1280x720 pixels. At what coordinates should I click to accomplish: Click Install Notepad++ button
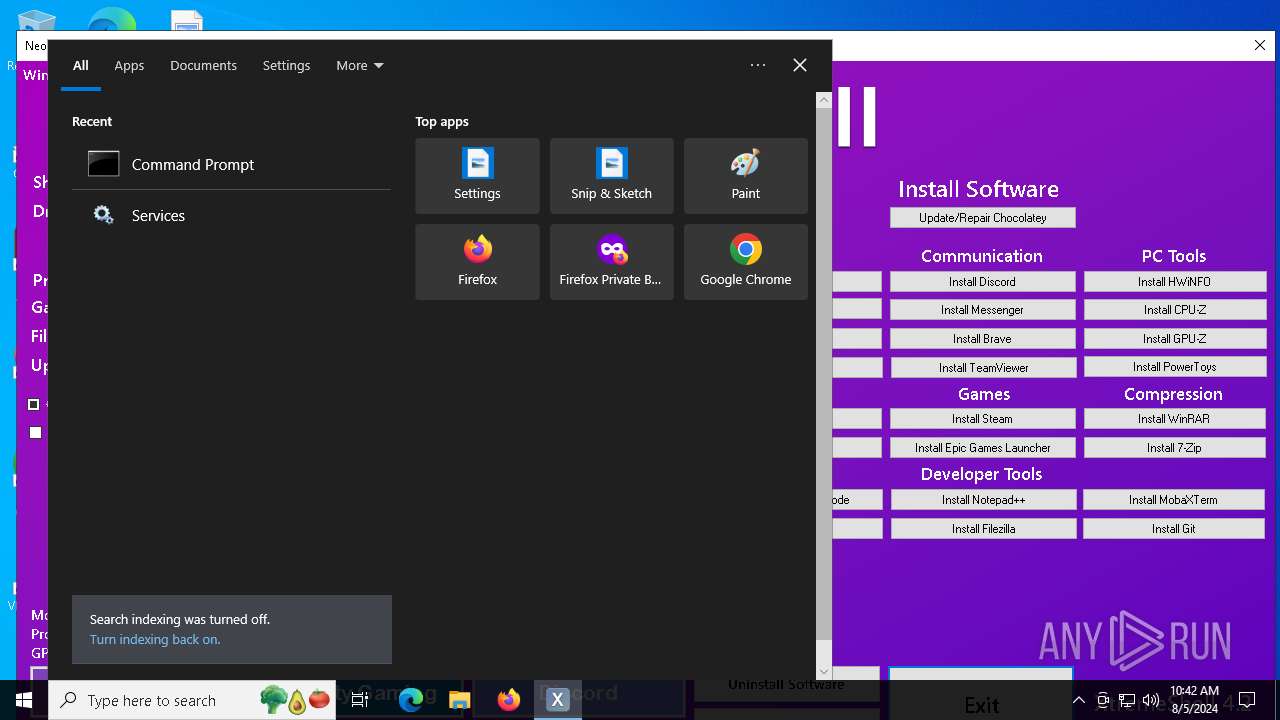tap(982, 500)
